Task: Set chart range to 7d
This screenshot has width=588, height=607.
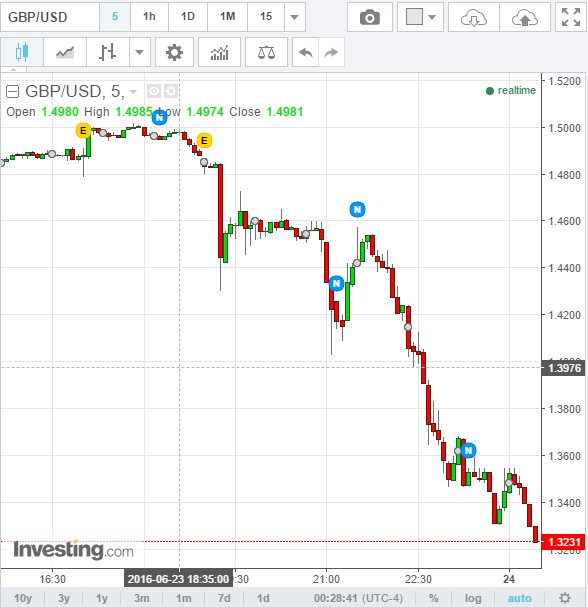Action: pyautogui.click(x=224, y=598)
